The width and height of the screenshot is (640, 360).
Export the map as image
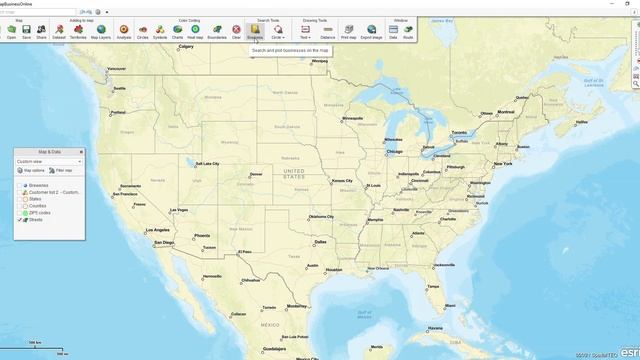point(371,32)
